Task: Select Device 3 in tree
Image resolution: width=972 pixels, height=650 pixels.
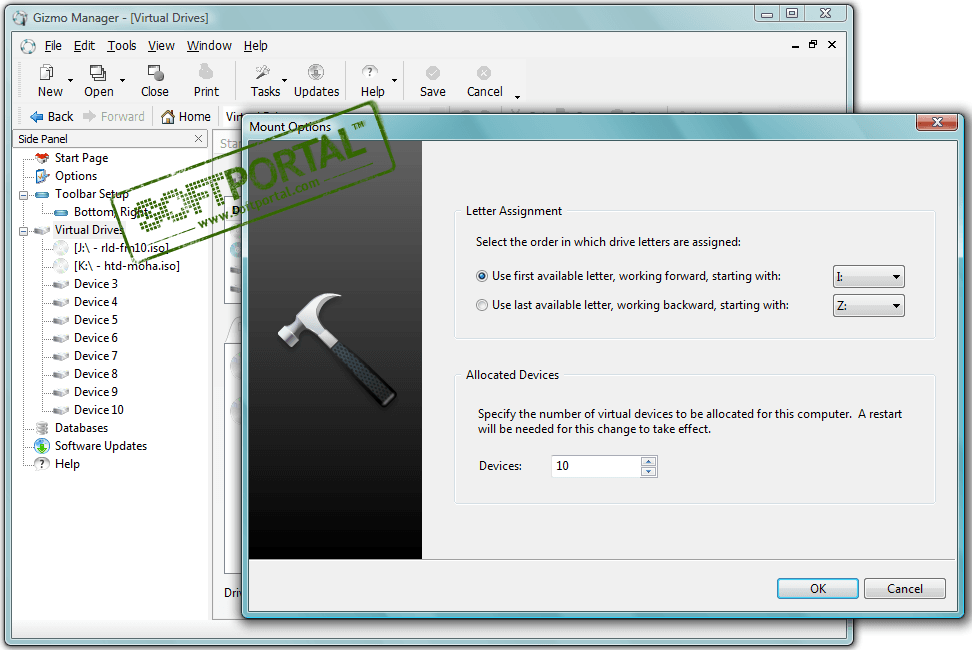Action: (x=95, y=284)
